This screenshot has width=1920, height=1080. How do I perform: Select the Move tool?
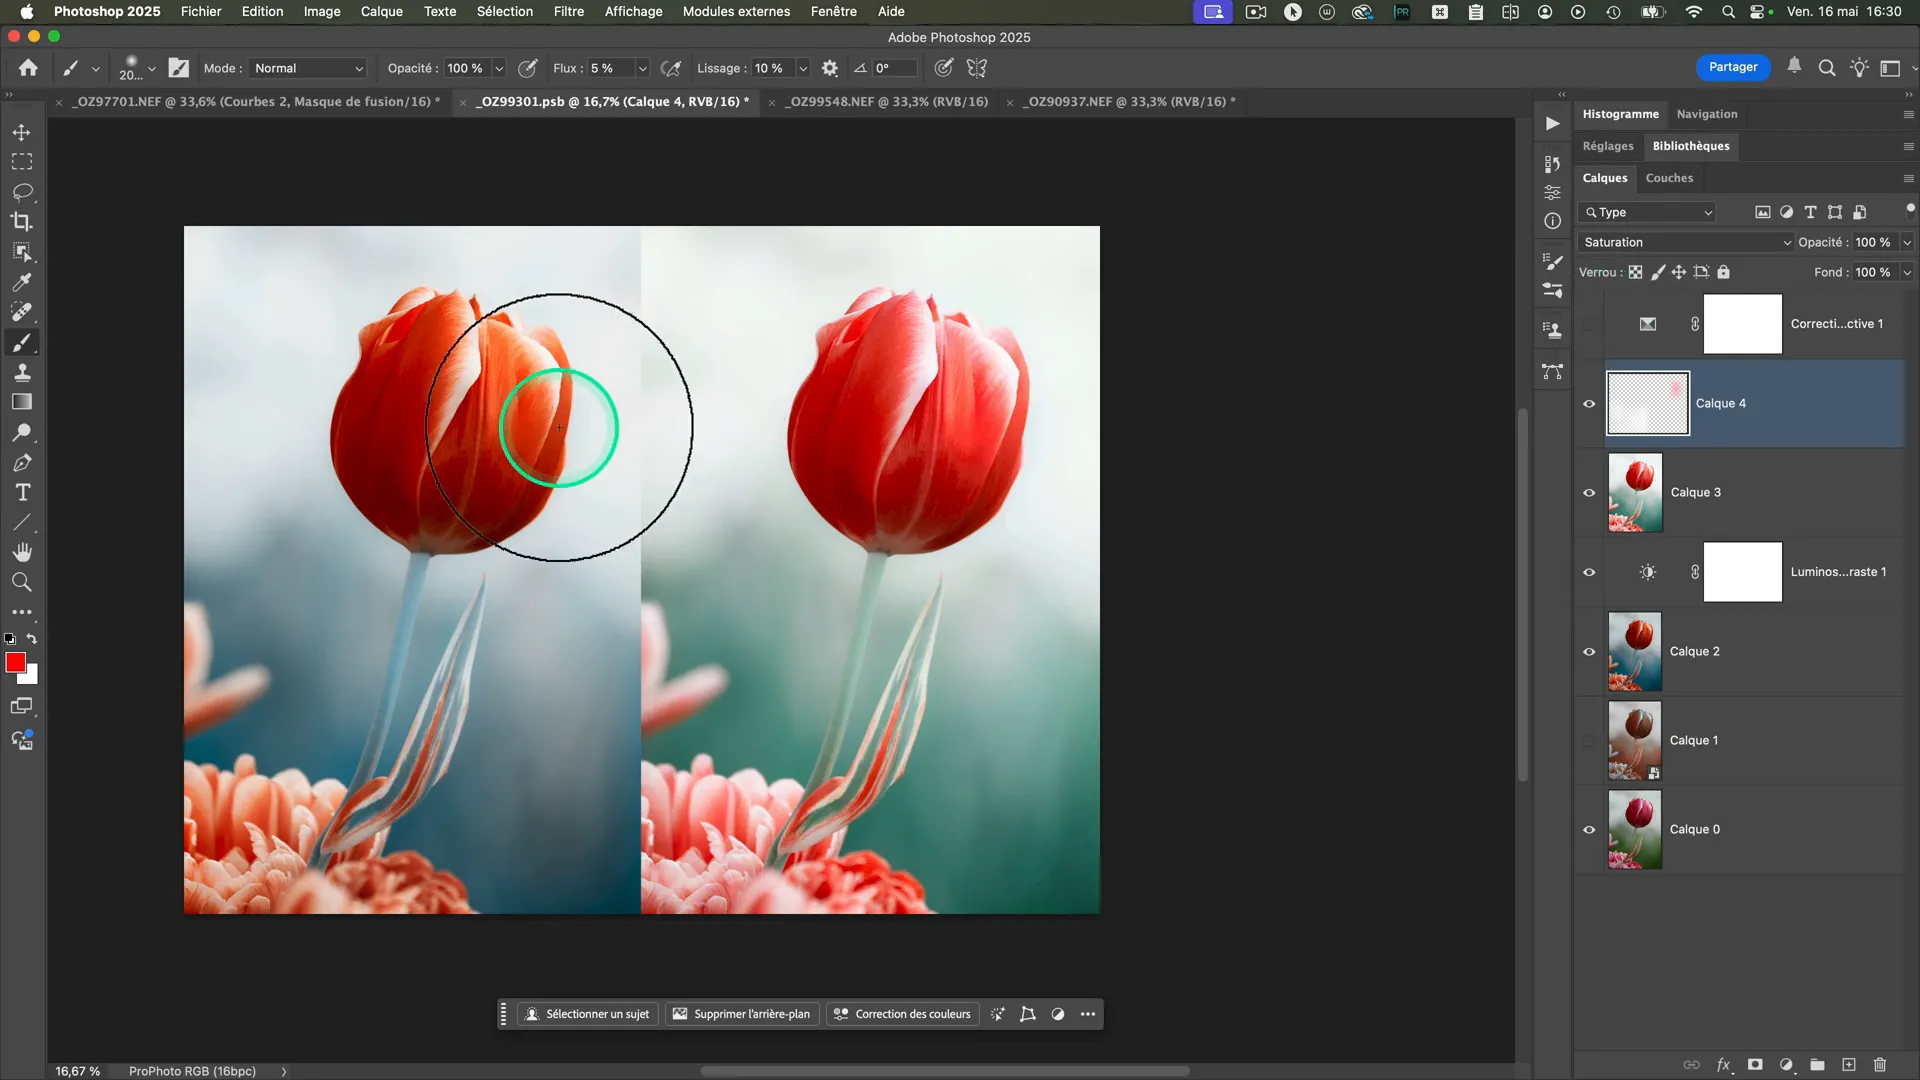click(x=21, y=132)
